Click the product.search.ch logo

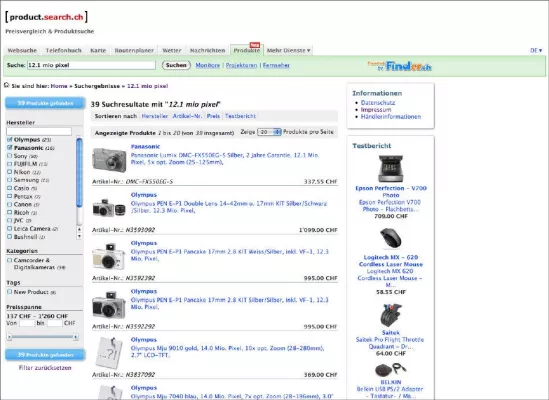(x=46, y=17)
